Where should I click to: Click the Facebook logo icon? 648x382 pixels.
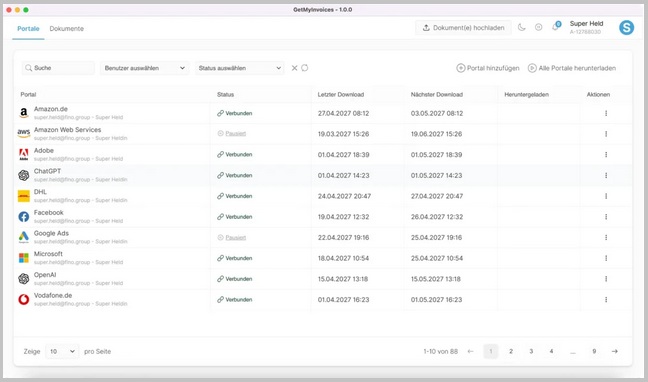coord(24,217)
